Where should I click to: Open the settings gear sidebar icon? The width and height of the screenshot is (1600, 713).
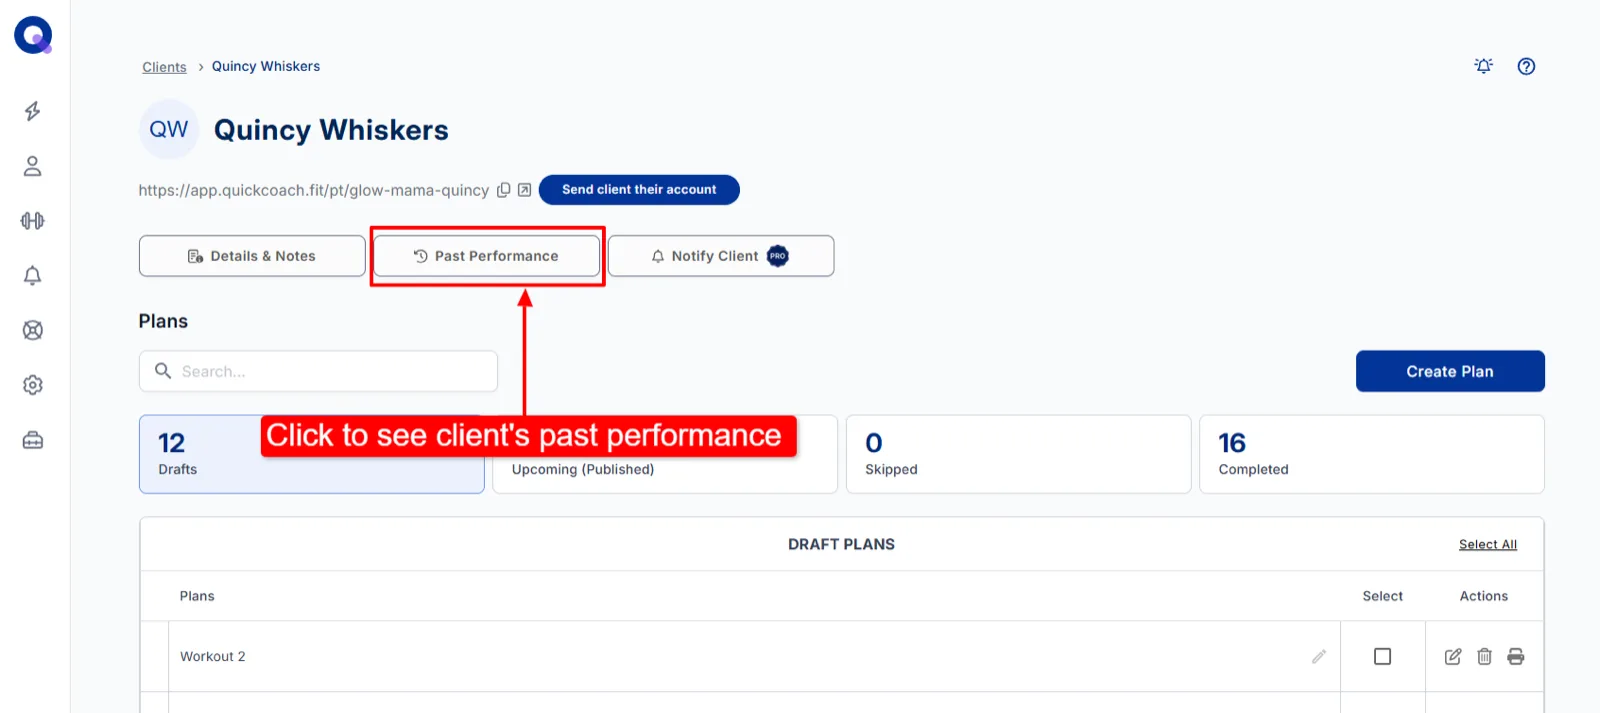click(33, 385)
